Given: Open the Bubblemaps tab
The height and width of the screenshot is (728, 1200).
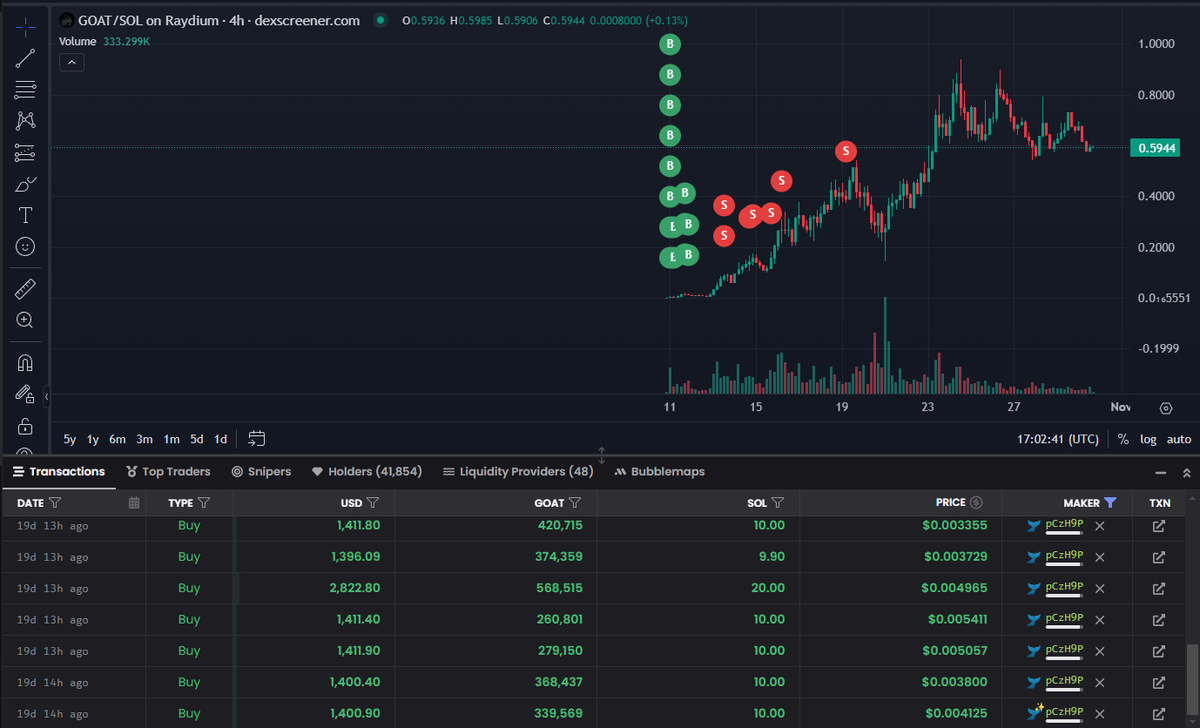Looking at the screenshot, I should [659, 471].
